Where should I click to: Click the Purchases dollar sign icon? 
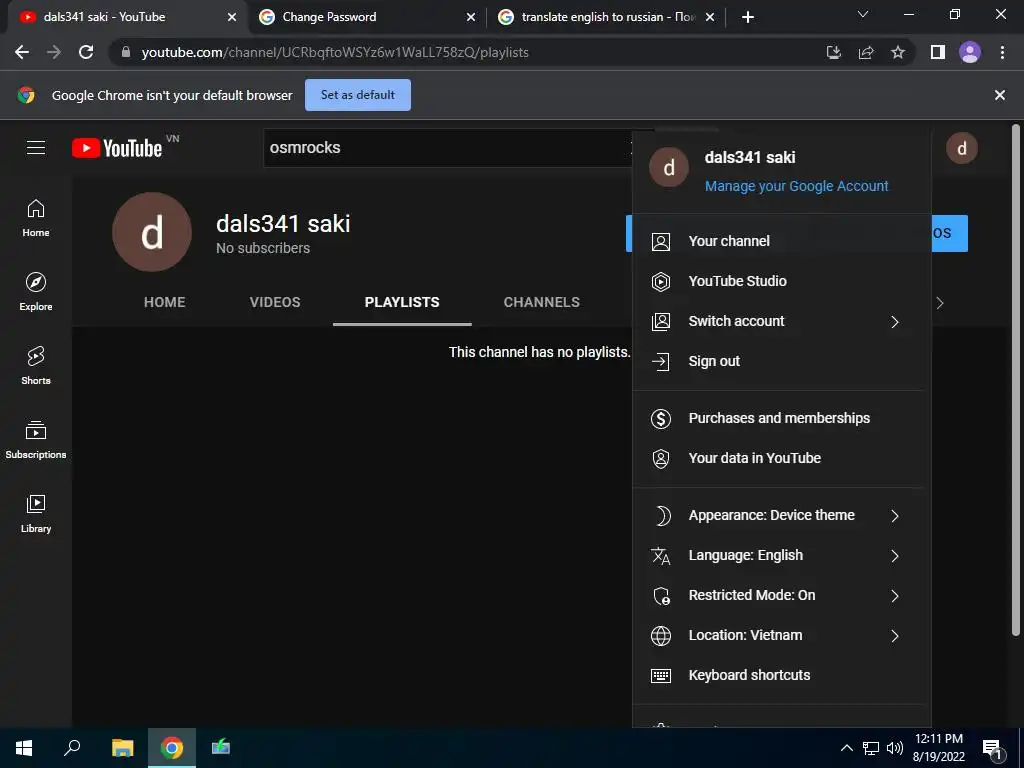pos(661,419)
